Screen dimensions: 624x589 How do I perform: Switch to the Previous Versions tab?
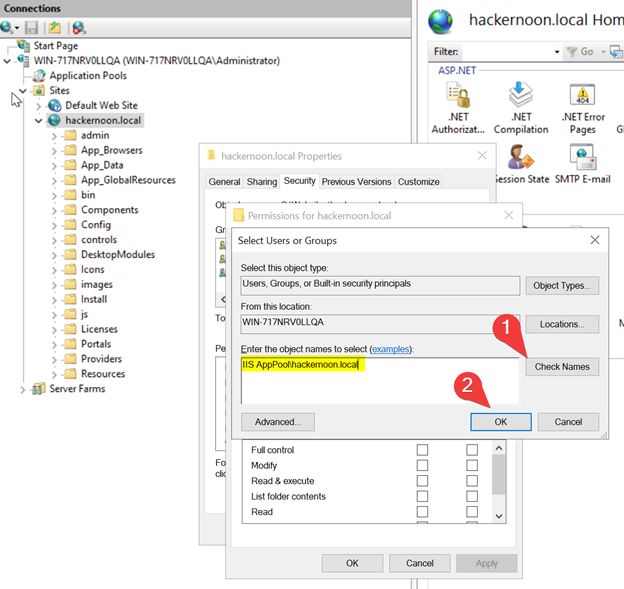(x=356, y=181)
